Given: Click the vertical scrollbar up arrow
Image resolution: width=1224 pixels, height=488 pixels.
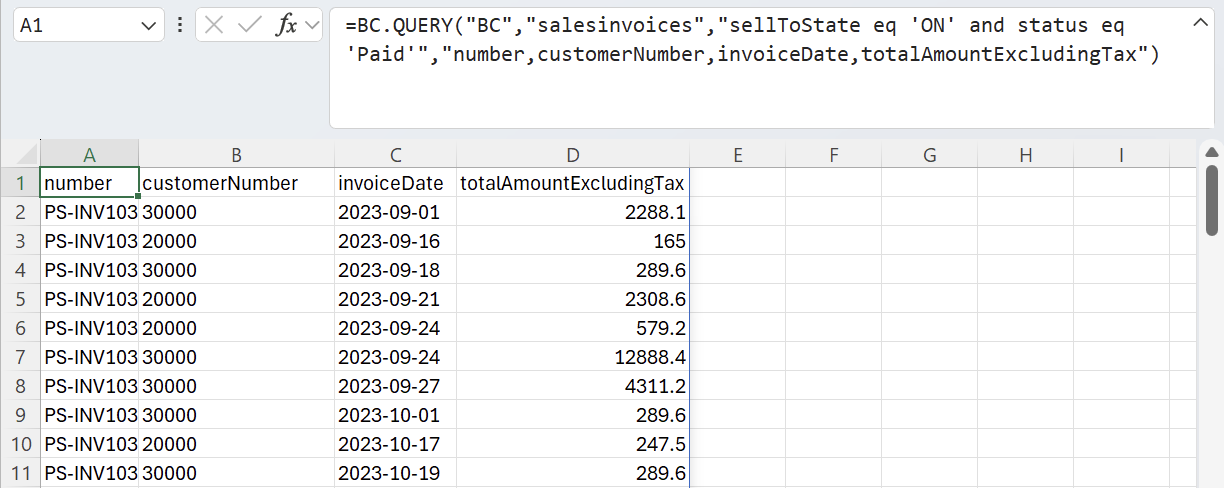Looking at the screenshot, I should [x=1211, y=153].
